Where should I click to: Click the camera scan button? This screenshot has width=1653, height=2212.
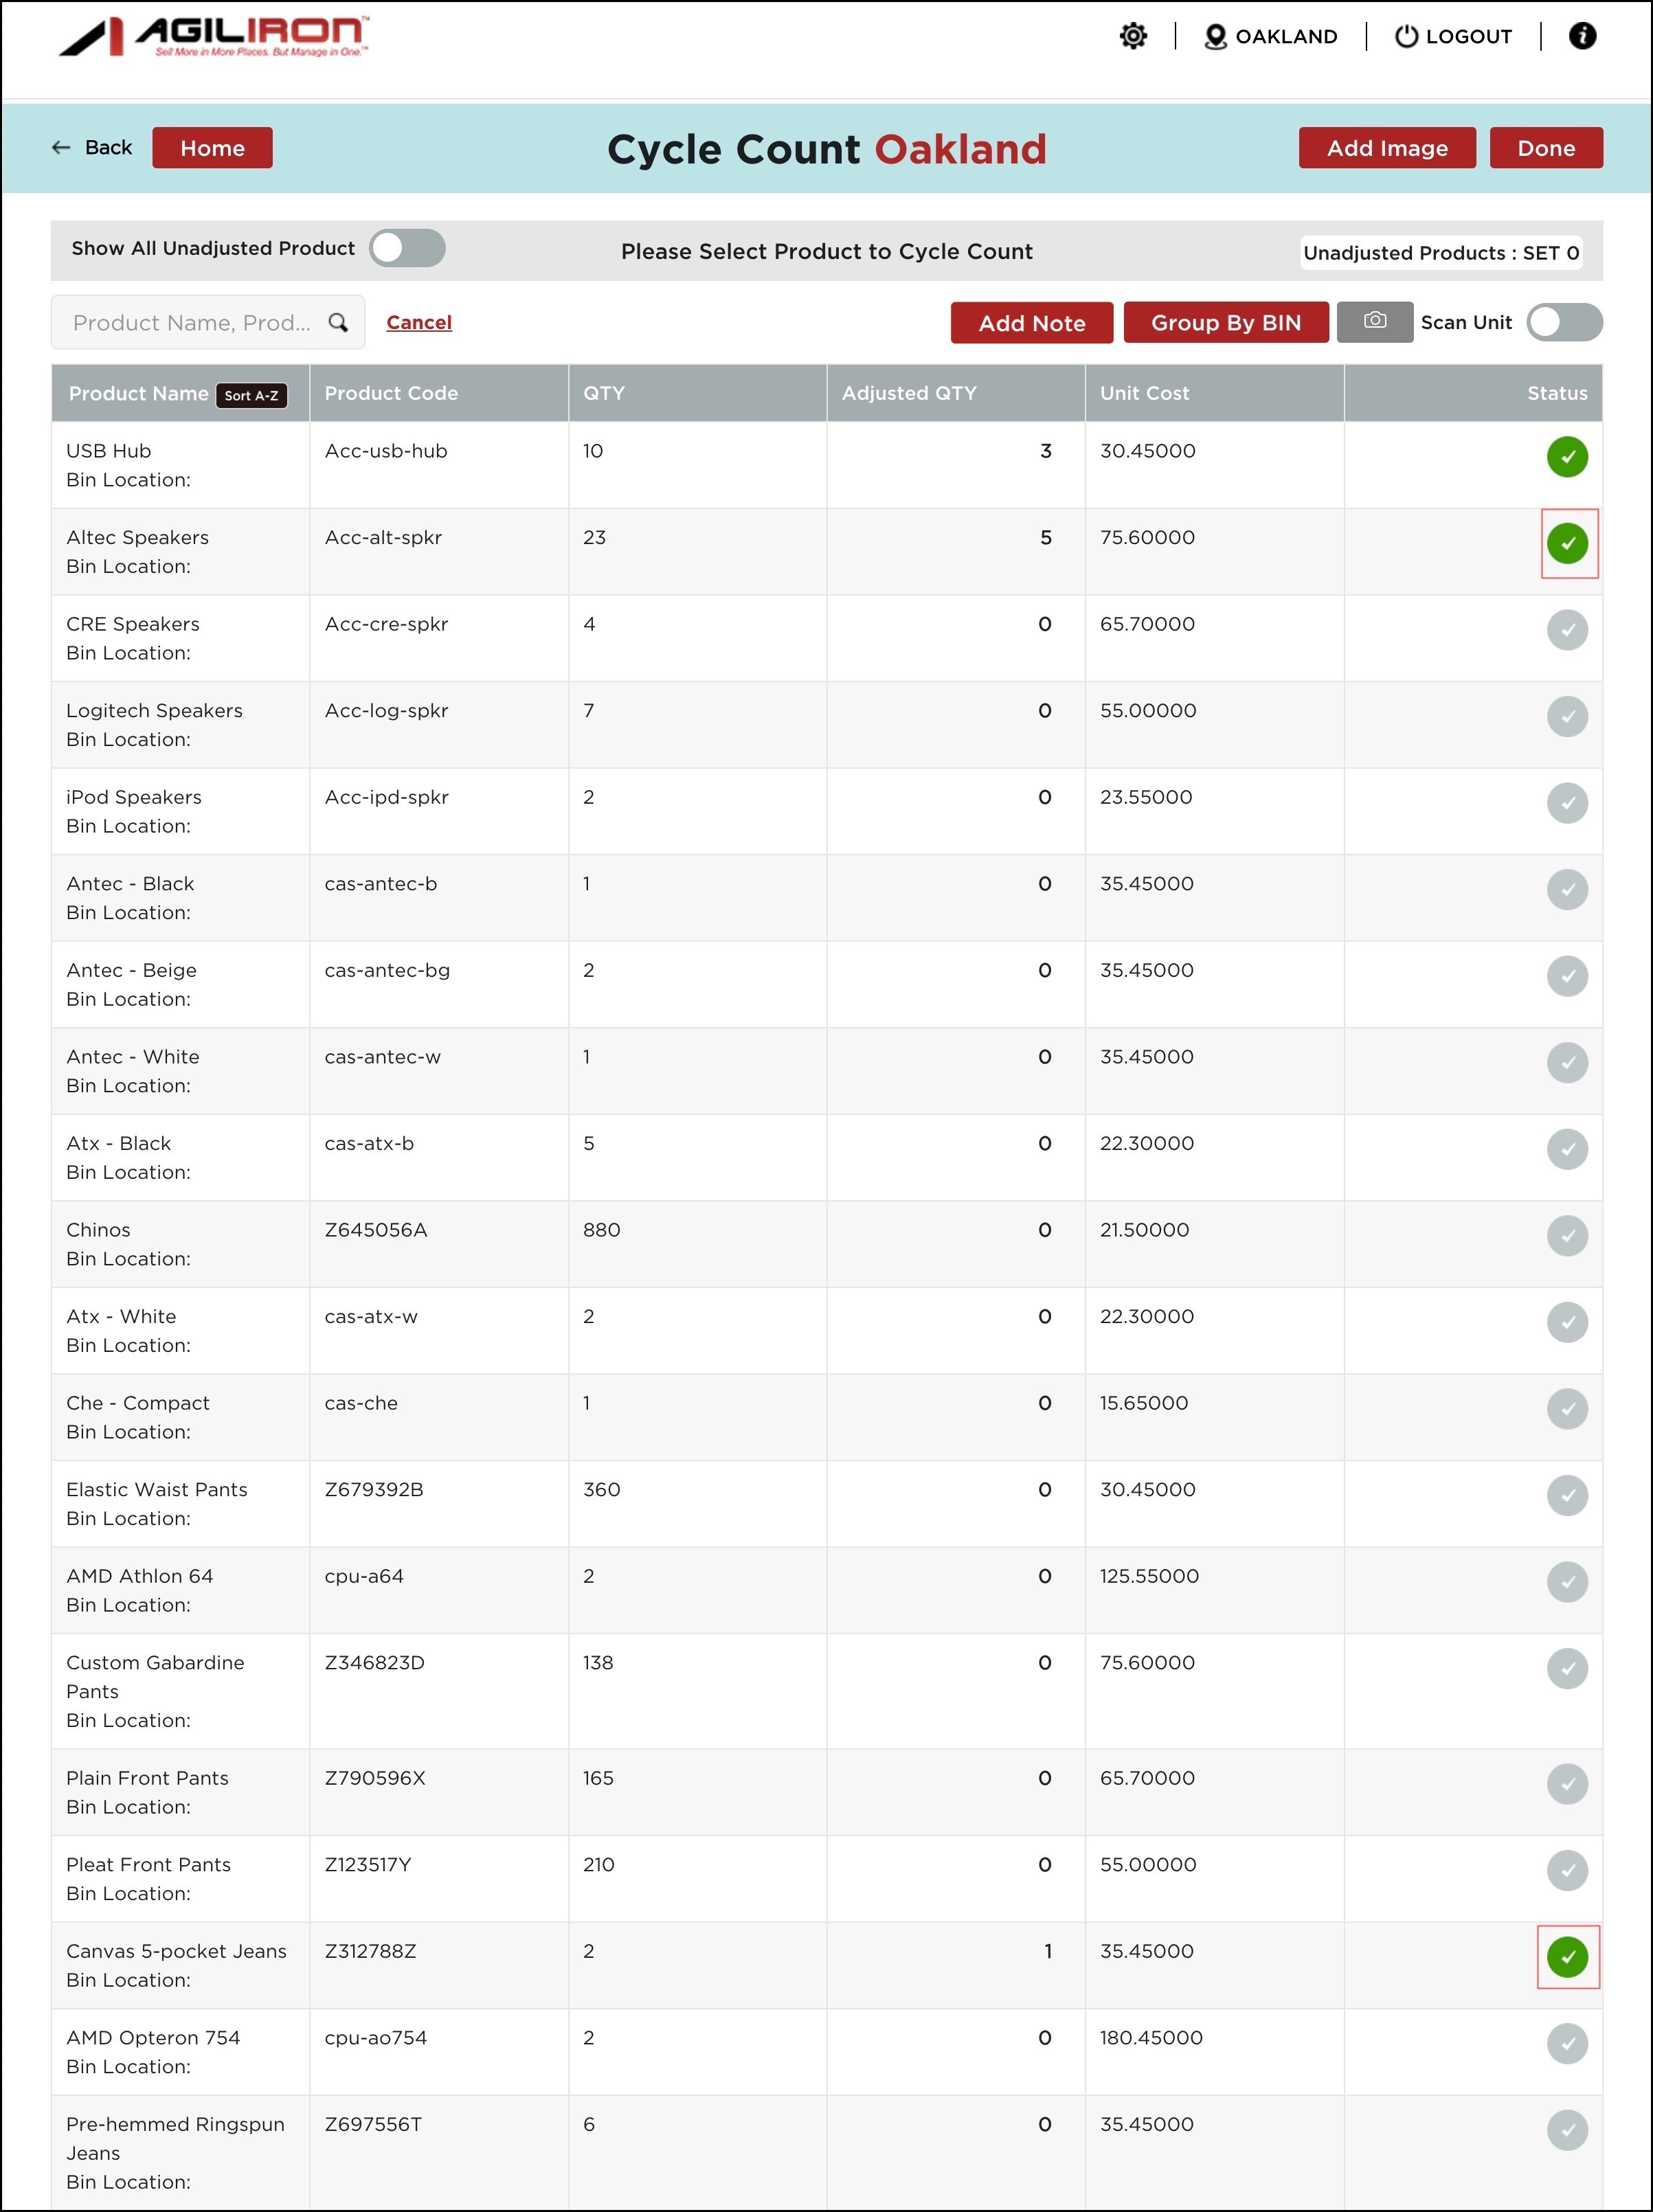pos(1374,321)
